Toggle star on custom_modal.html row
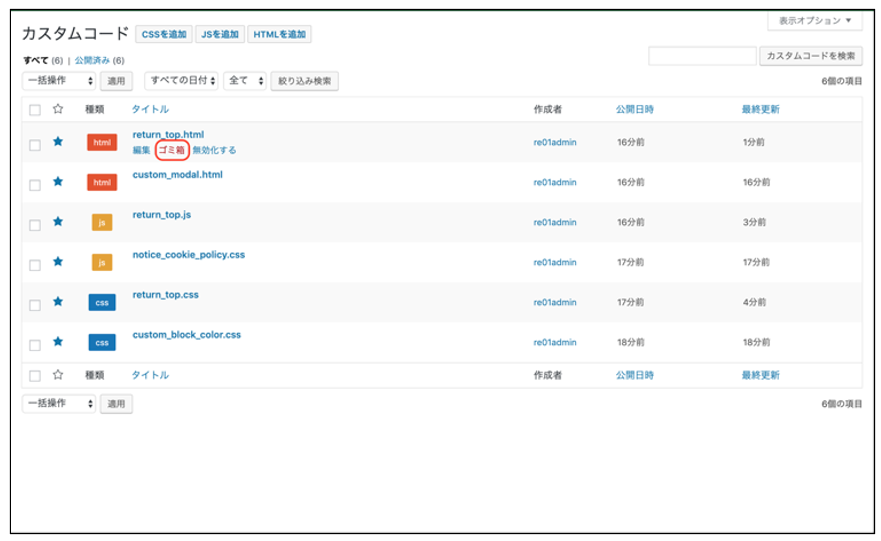Viewport: 881px width, 541px height. coord(58,182)
